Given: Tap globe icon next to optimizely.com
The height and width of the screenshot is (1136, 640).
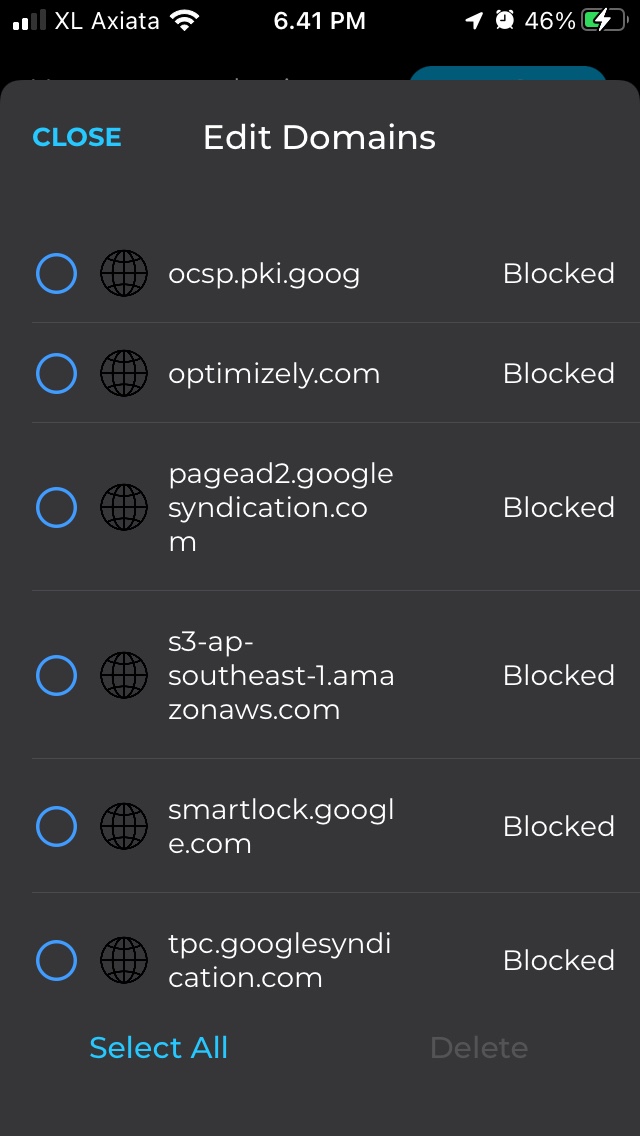Looking at the screenshot, I should point(124,373).
